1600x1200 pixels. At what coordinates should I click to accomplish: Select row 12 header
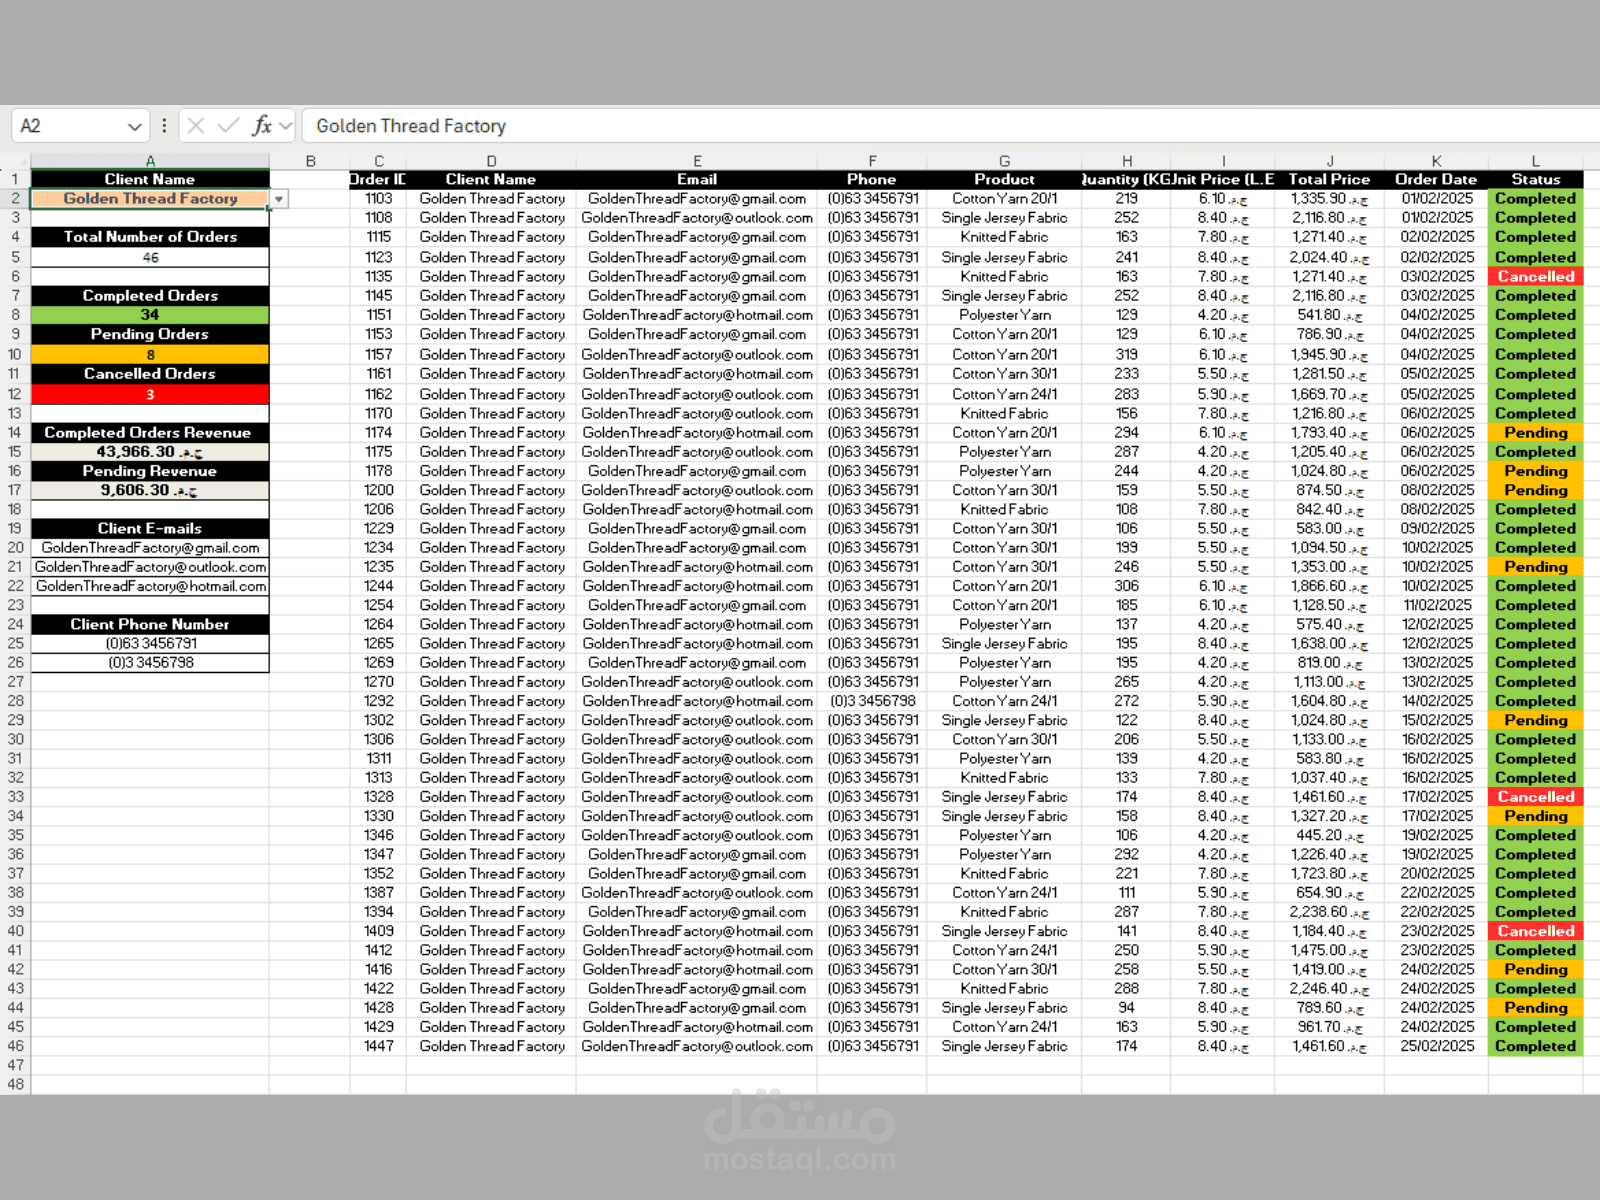[16, 394]
